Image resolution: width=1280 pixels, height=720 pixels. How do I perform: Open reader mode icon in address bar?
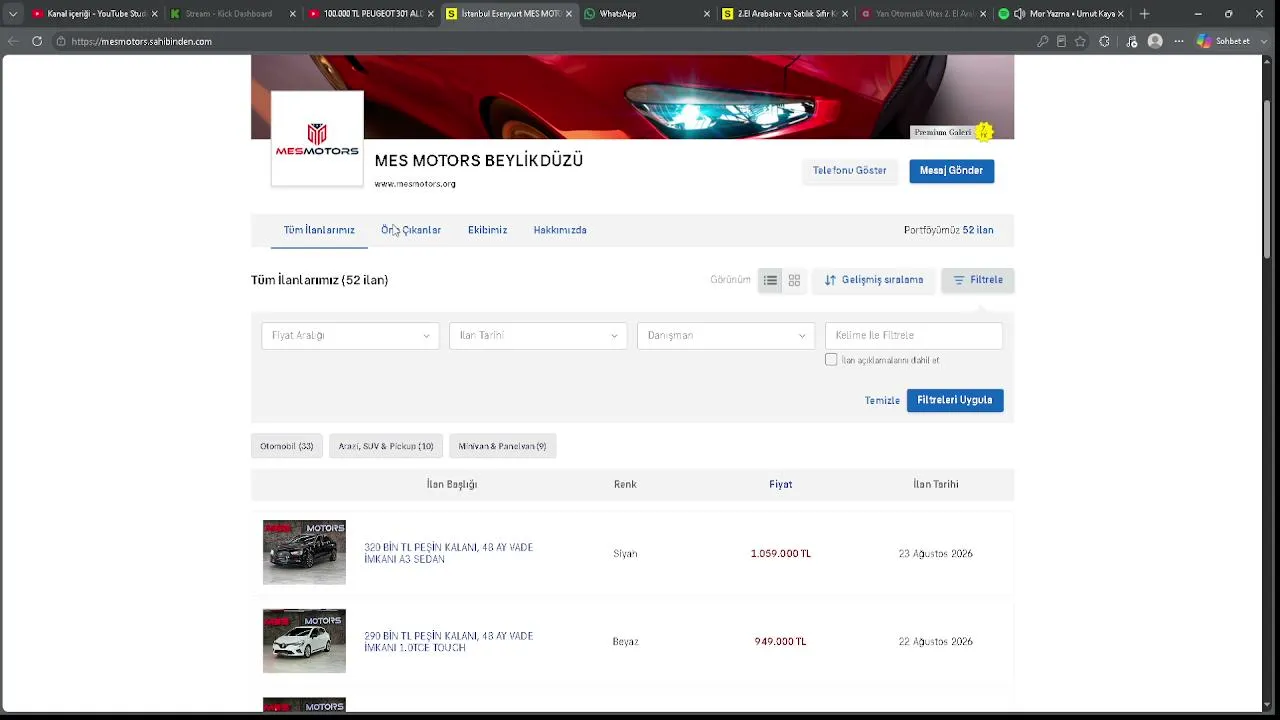(x=1062, y=41)
